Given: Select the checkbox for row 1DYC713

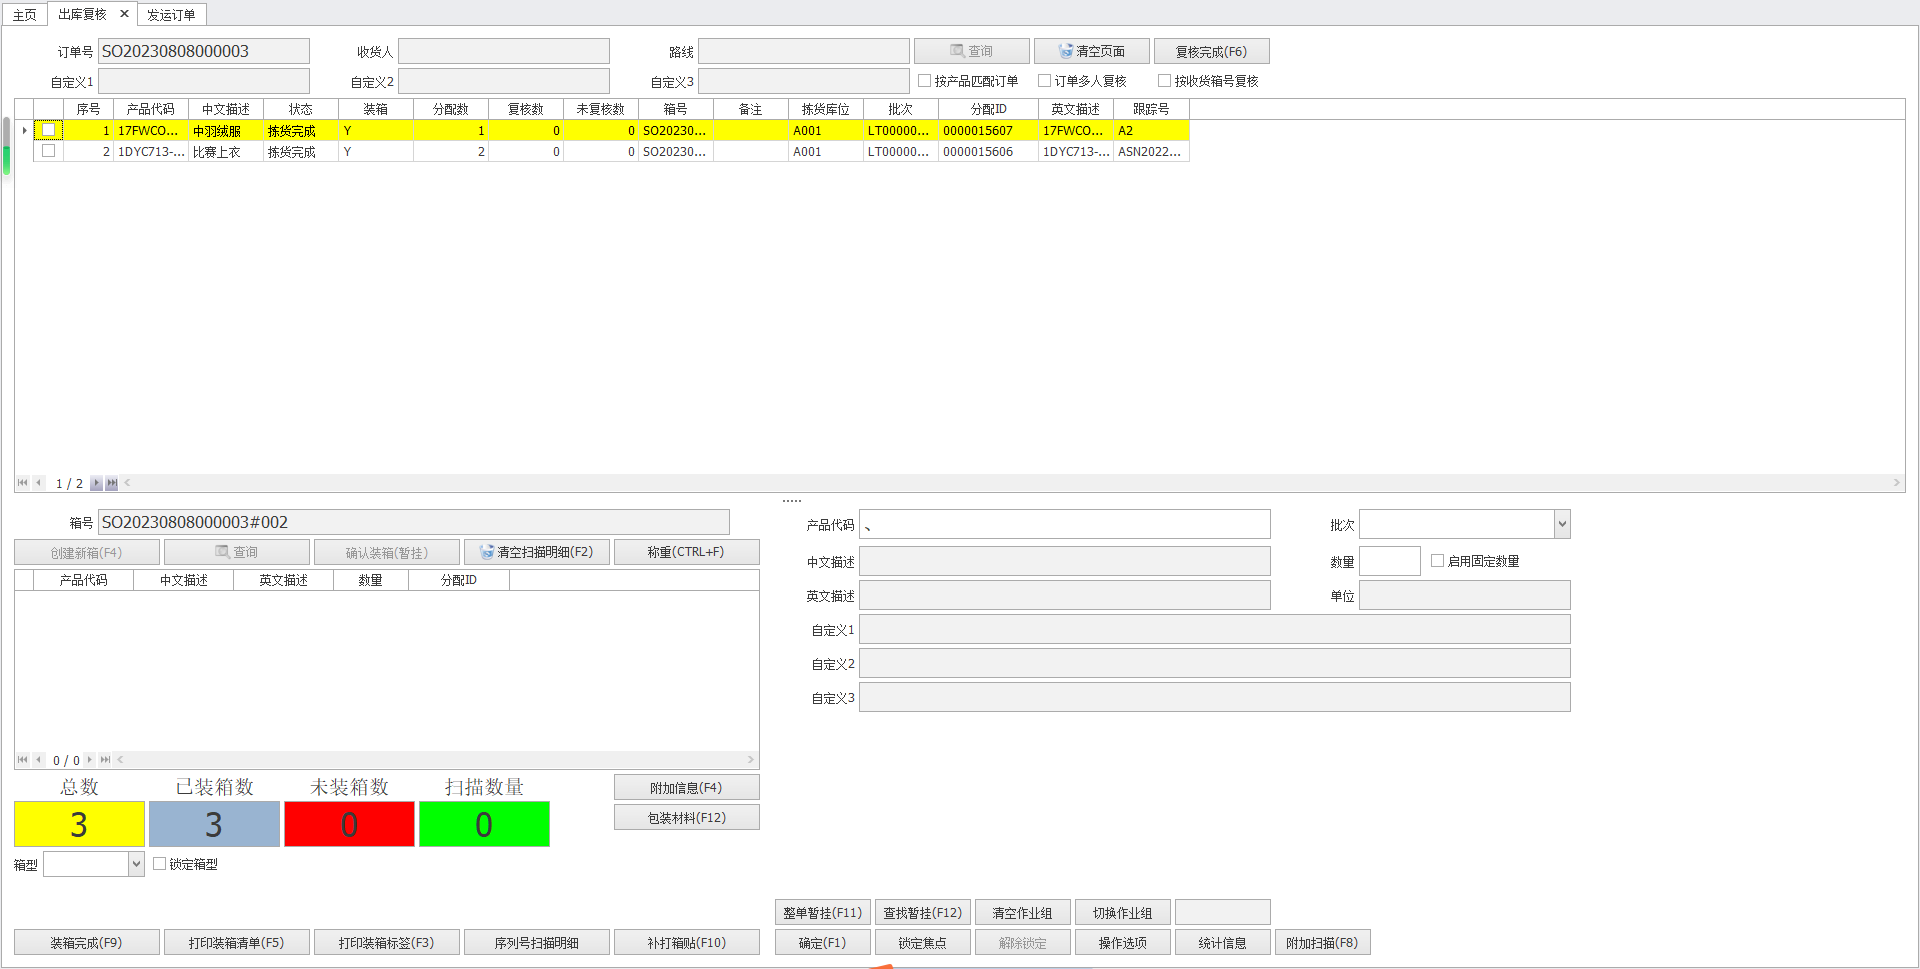Looking at the screenshot, I should coord(48,151).
